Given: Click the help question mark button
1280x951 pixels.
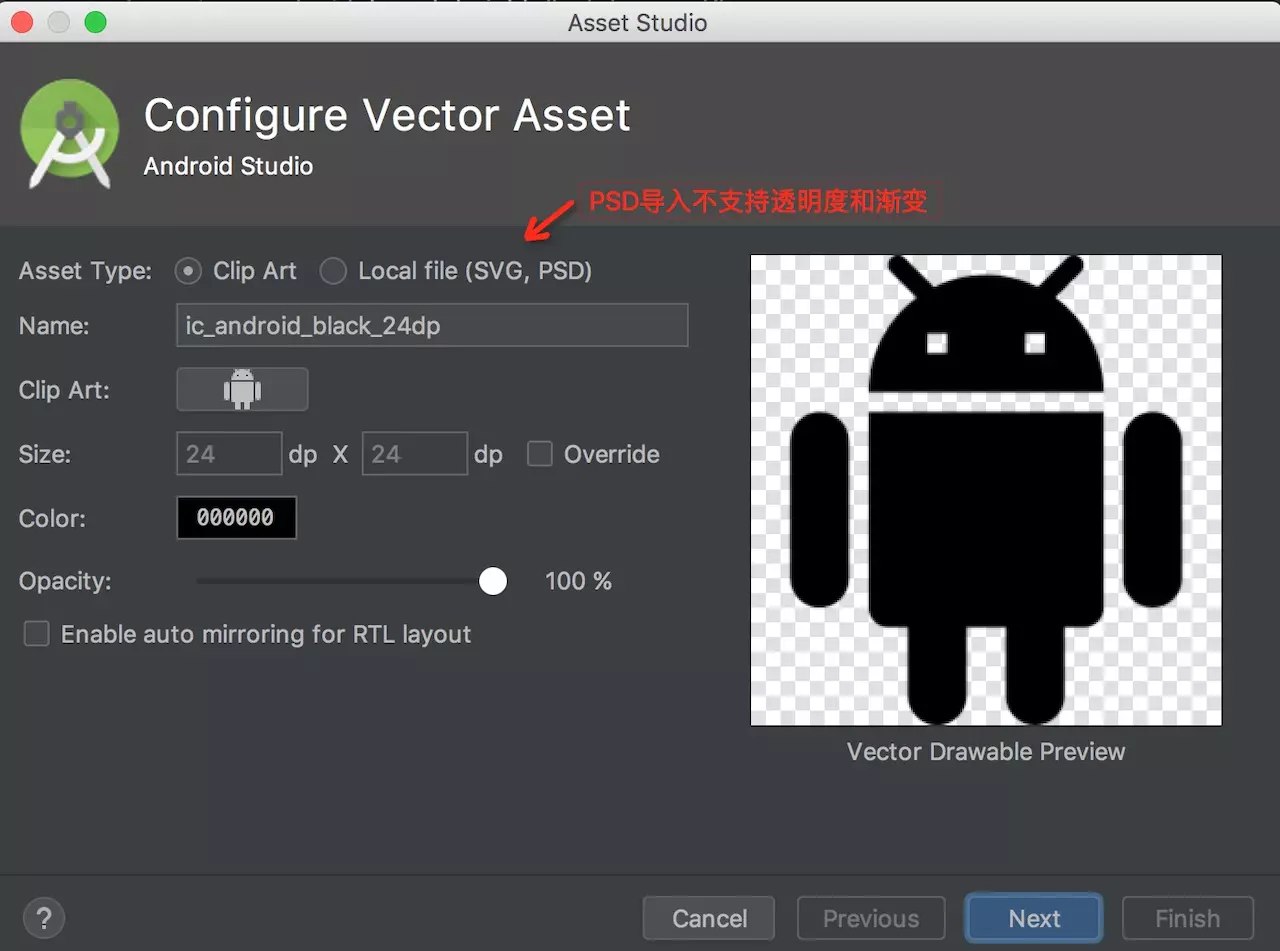Looking at the screenshot, I should click(44, 918).
